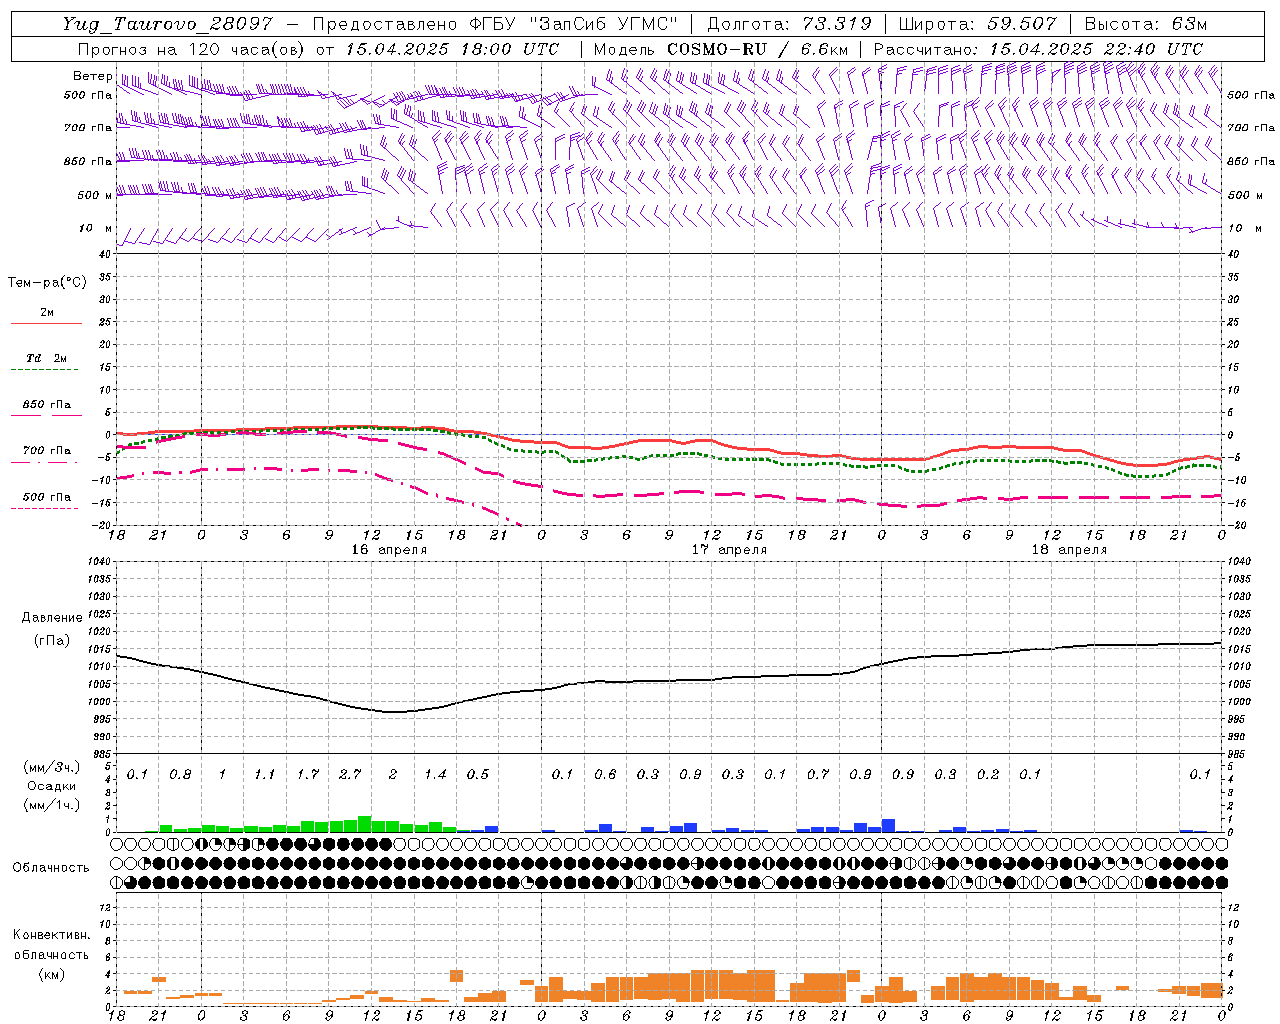Click the station name Yug_Taurovo_28097
The image size is (1280, 1024).
pos(167,24)
